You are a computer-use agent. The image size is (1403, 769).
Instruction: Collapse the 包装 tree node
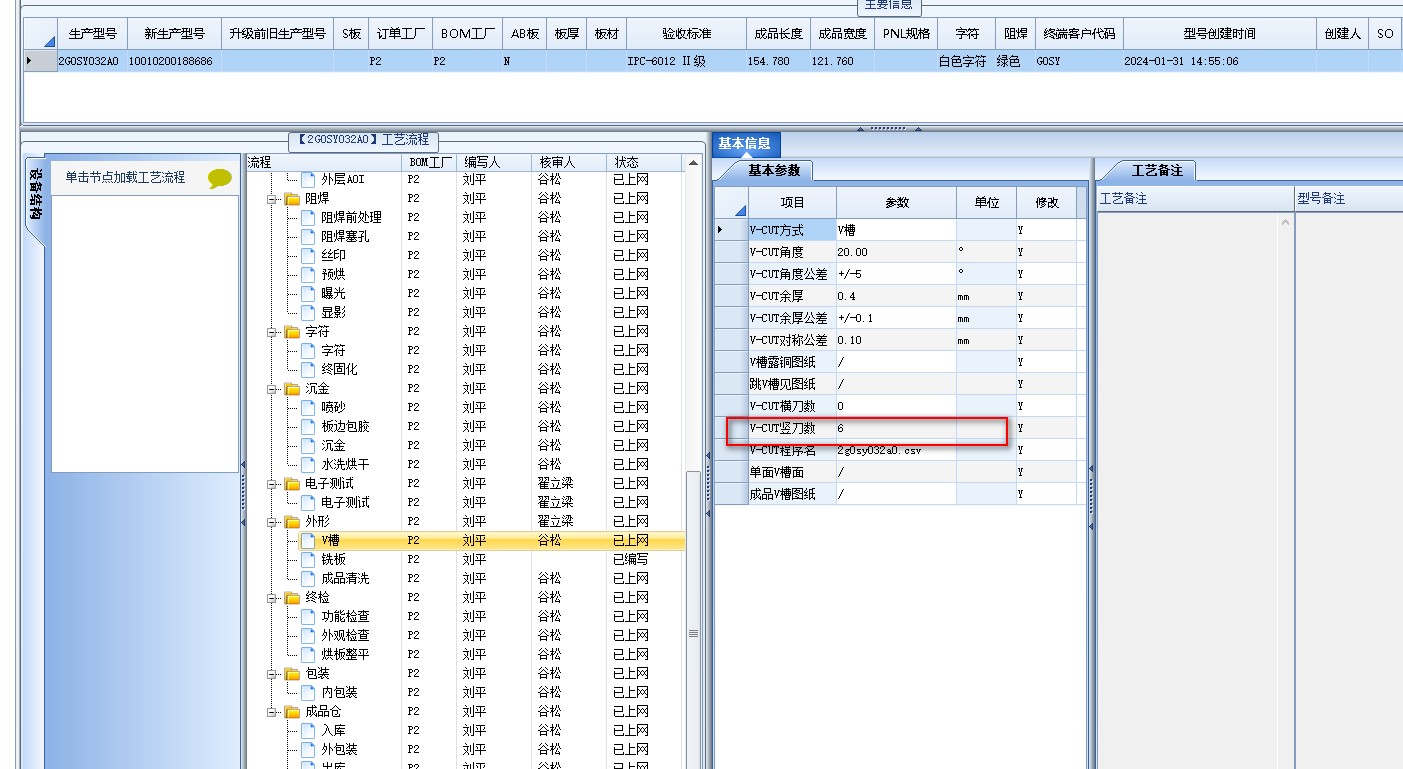point(271,673)
